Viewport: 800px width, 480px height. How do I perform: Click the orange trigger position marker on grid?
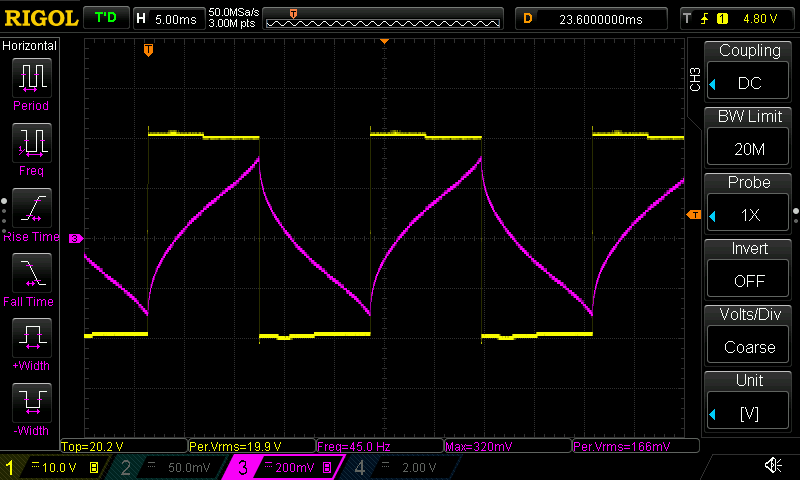pos(148,50)
